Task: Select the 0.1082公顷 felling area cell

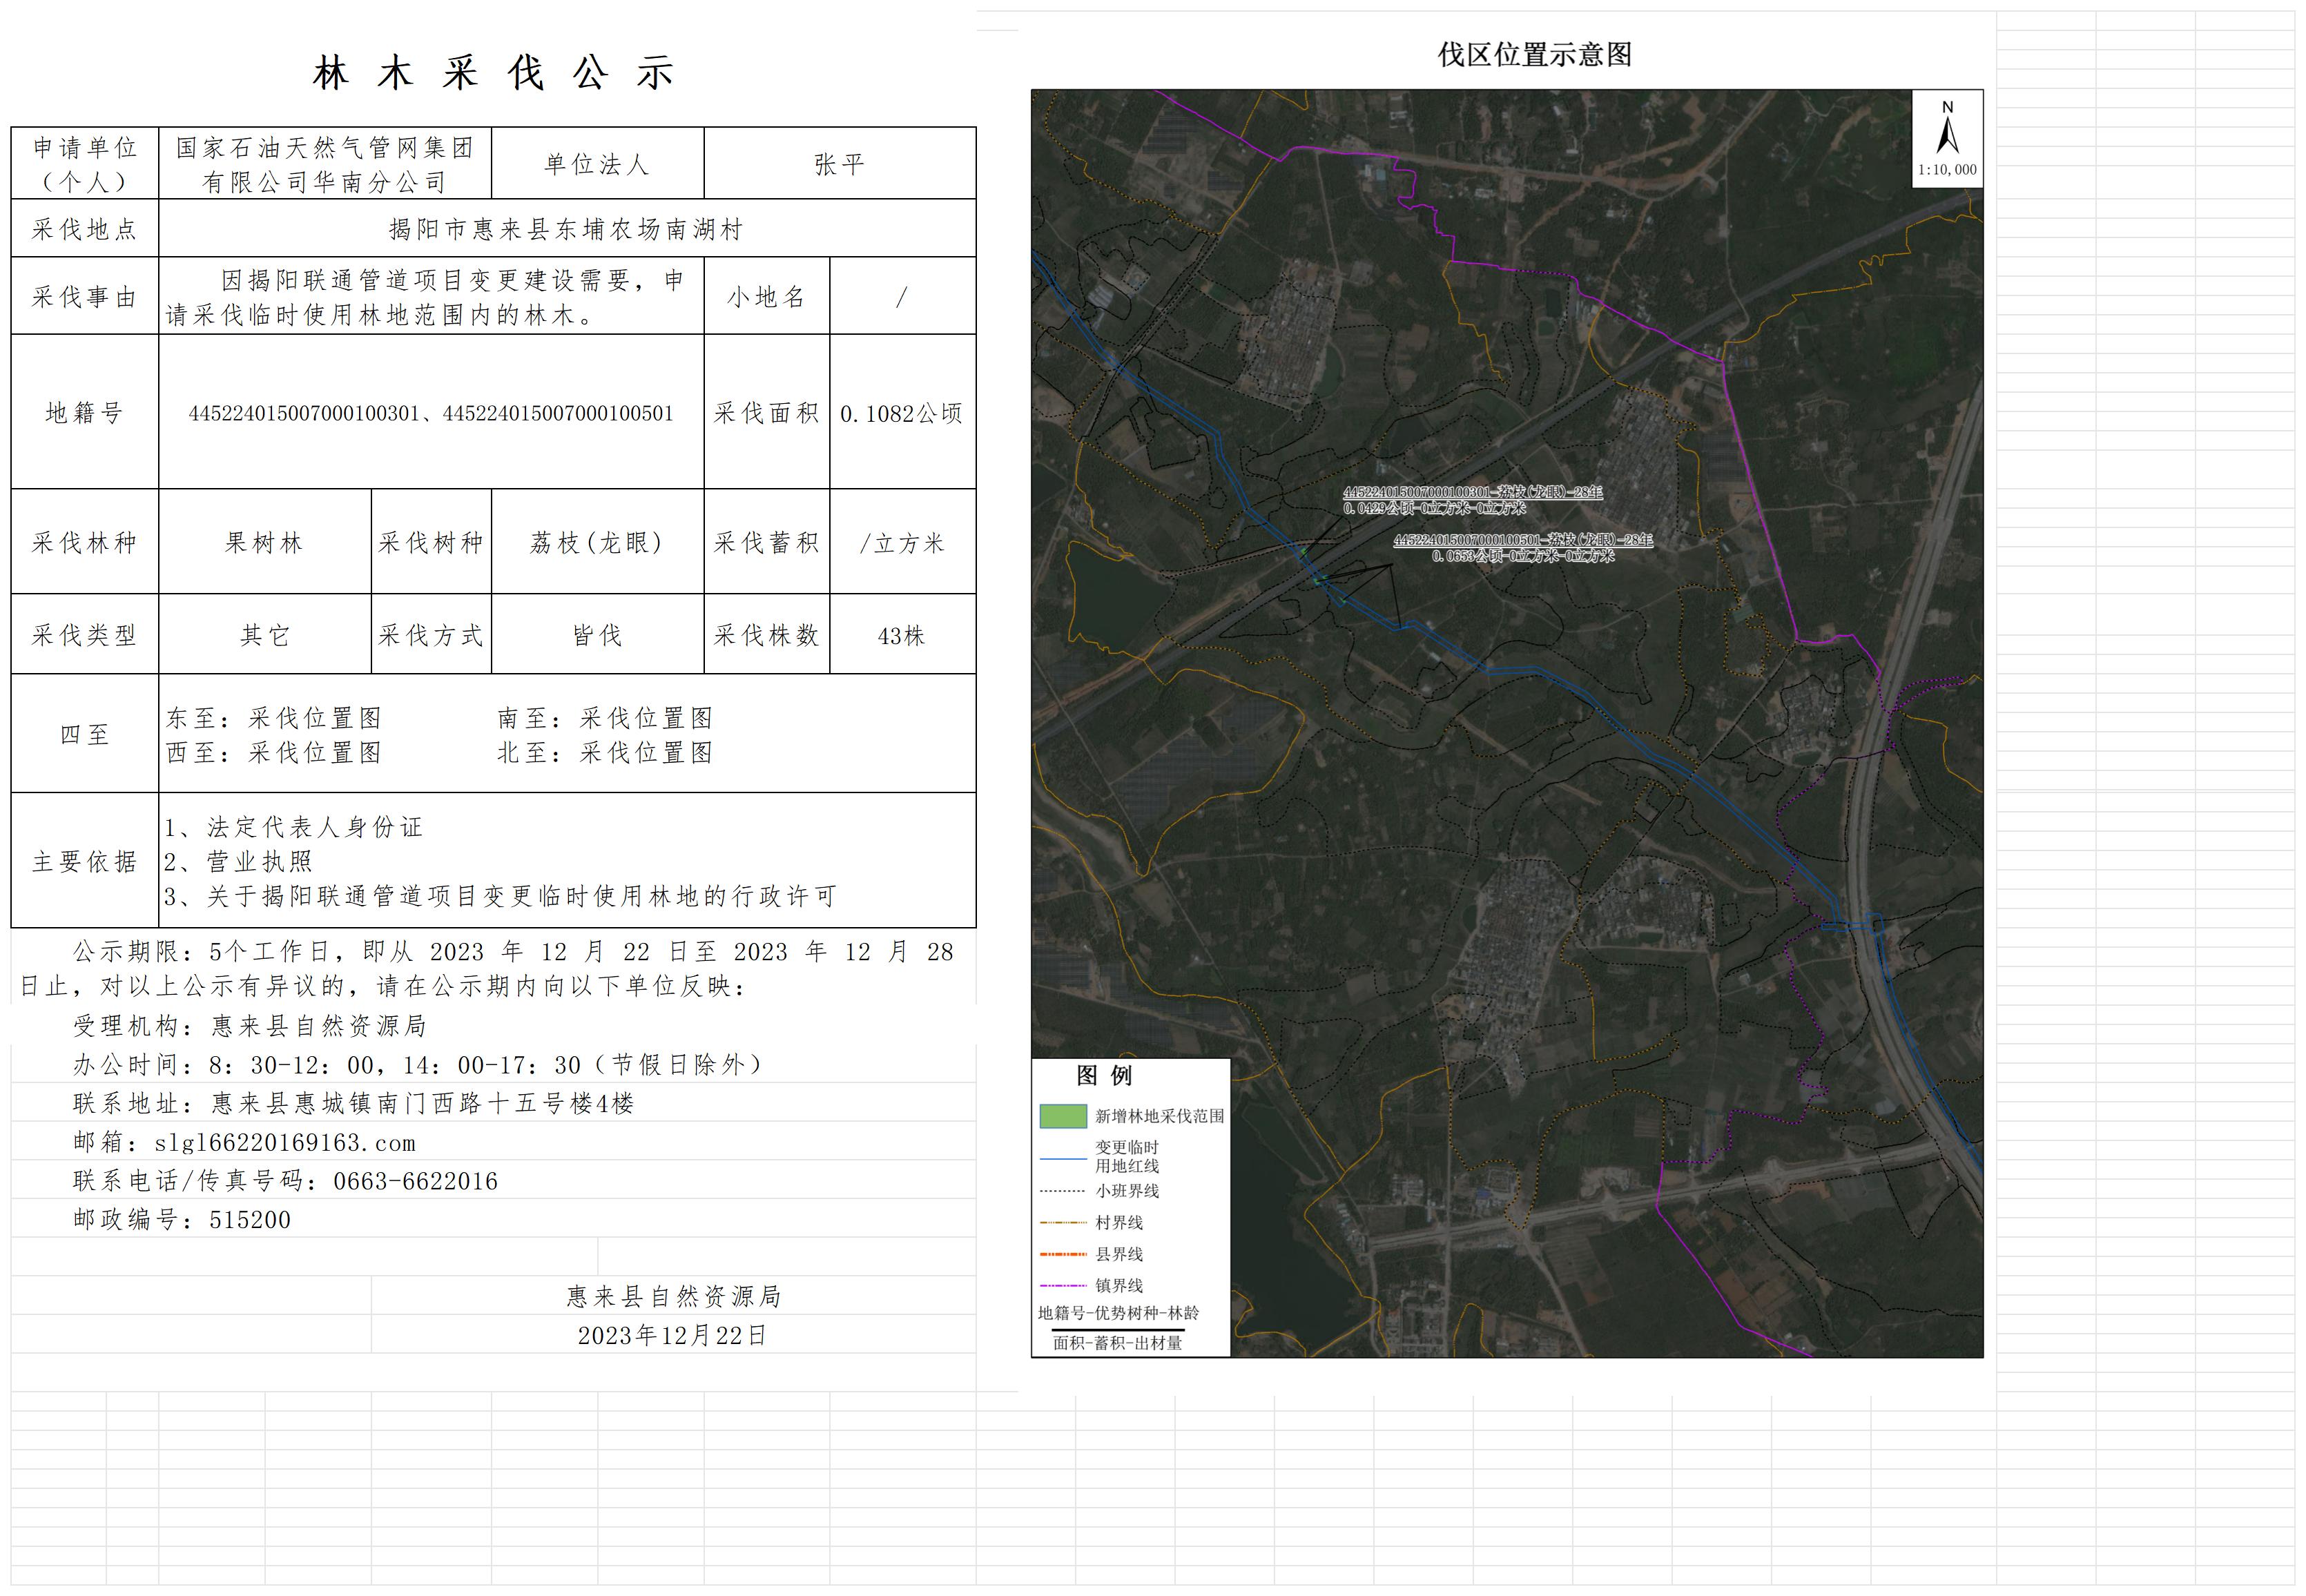Action: [901, 413]
